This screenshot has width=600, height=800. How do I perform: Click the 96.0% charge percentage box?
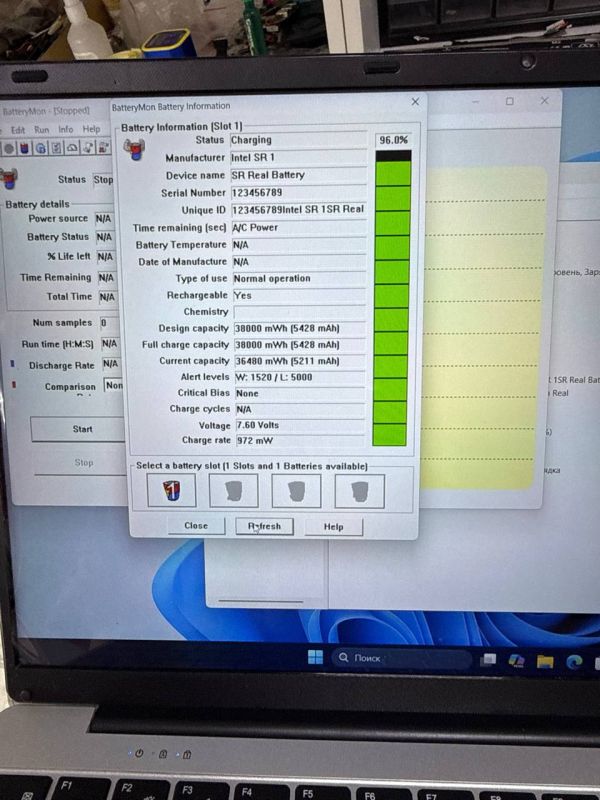[x=393, y=140]
